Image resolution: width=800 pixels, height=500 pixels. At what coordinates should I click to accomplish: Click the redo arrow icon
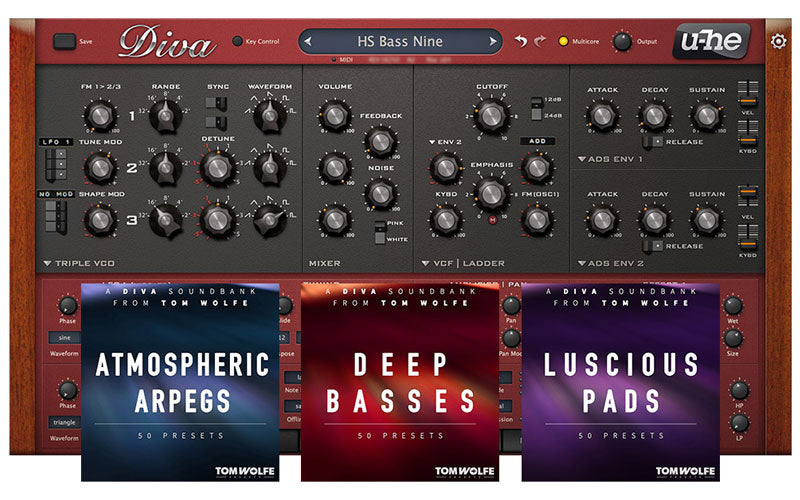coord(540,41)
